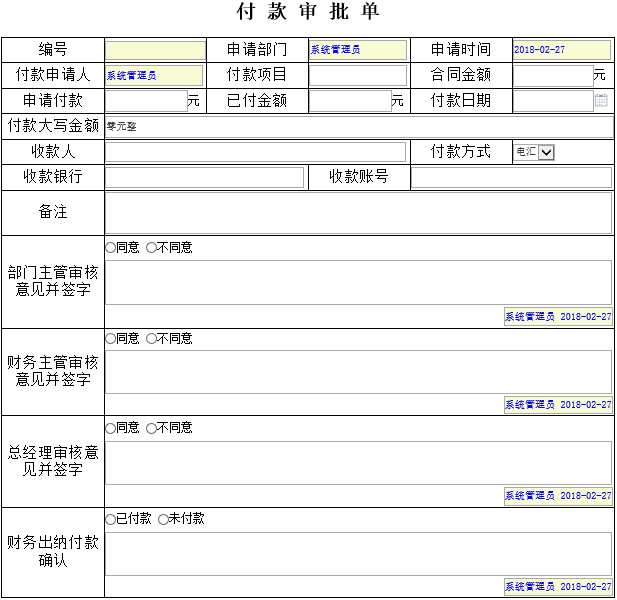Screen dimensions: 617x600
Task: Click the 备注 text area
Action: [358, 212]
